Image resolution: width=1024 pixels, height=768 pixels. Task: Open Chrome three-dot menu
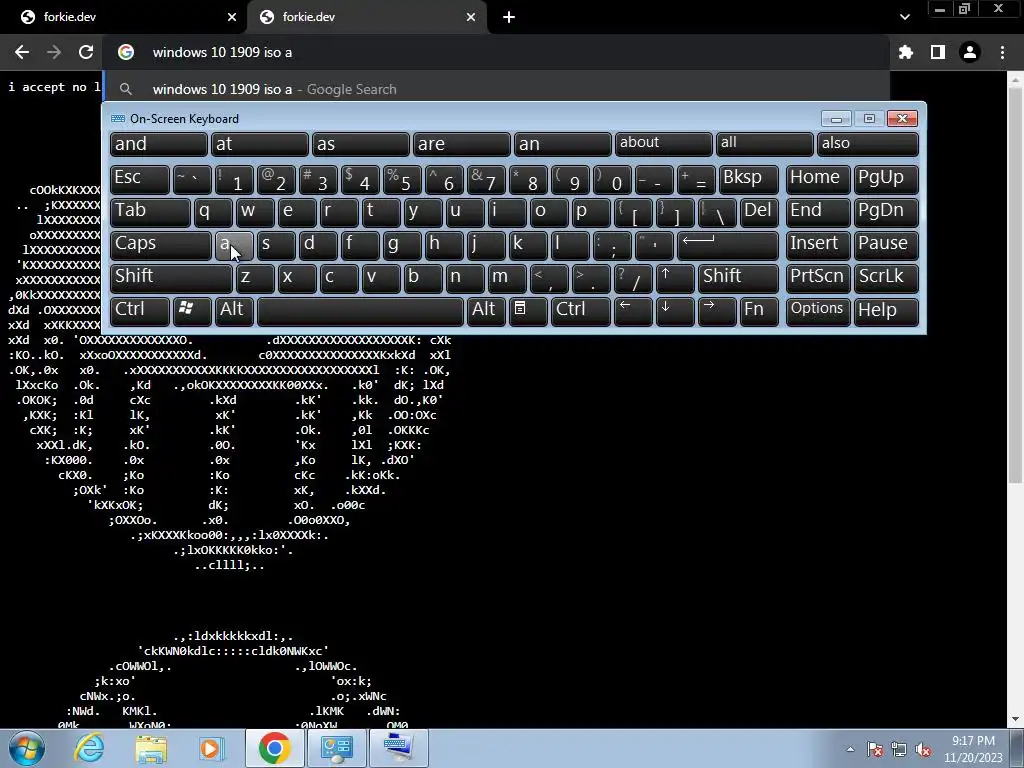(1002, 52)
